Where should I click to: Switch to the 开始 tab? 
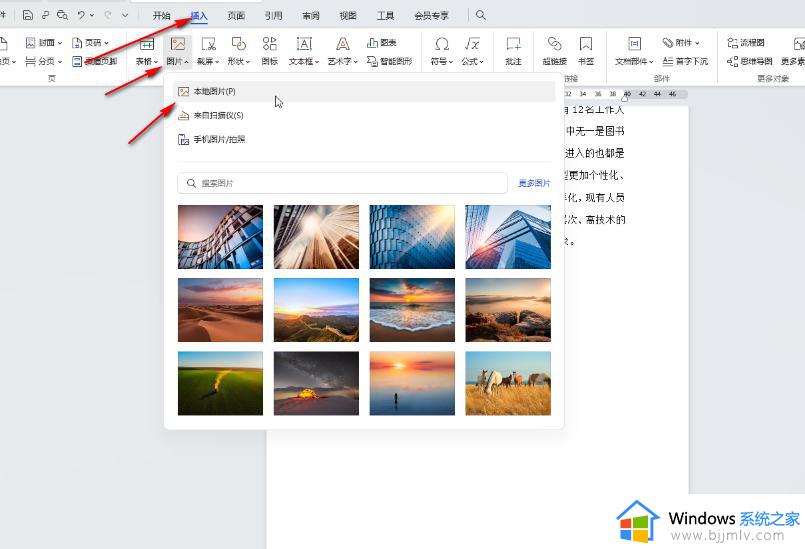point(161,16)
